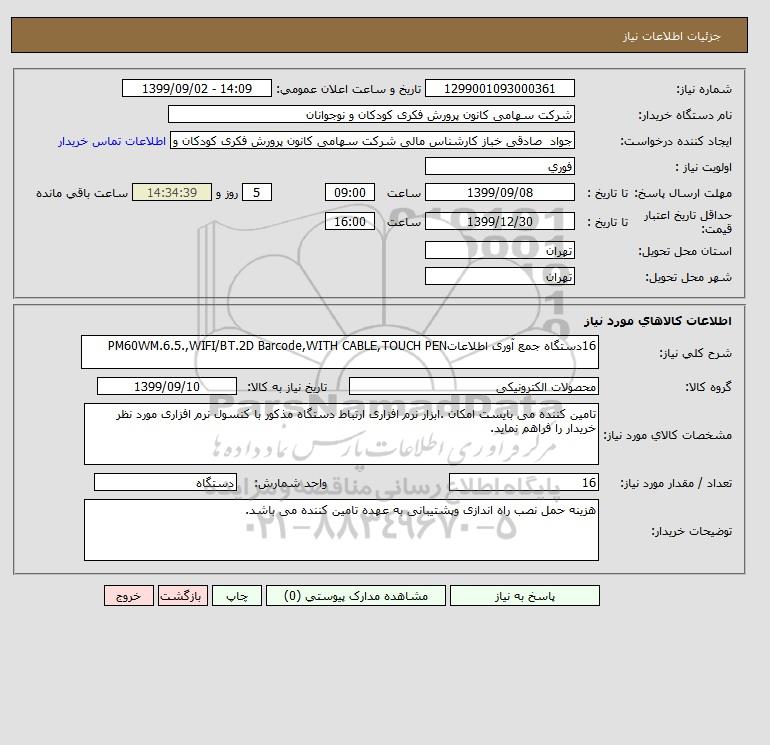Screen dimensions: 770x745
Task: Click the تاریخ نیاز به کالا label
Action: (287, 387)
